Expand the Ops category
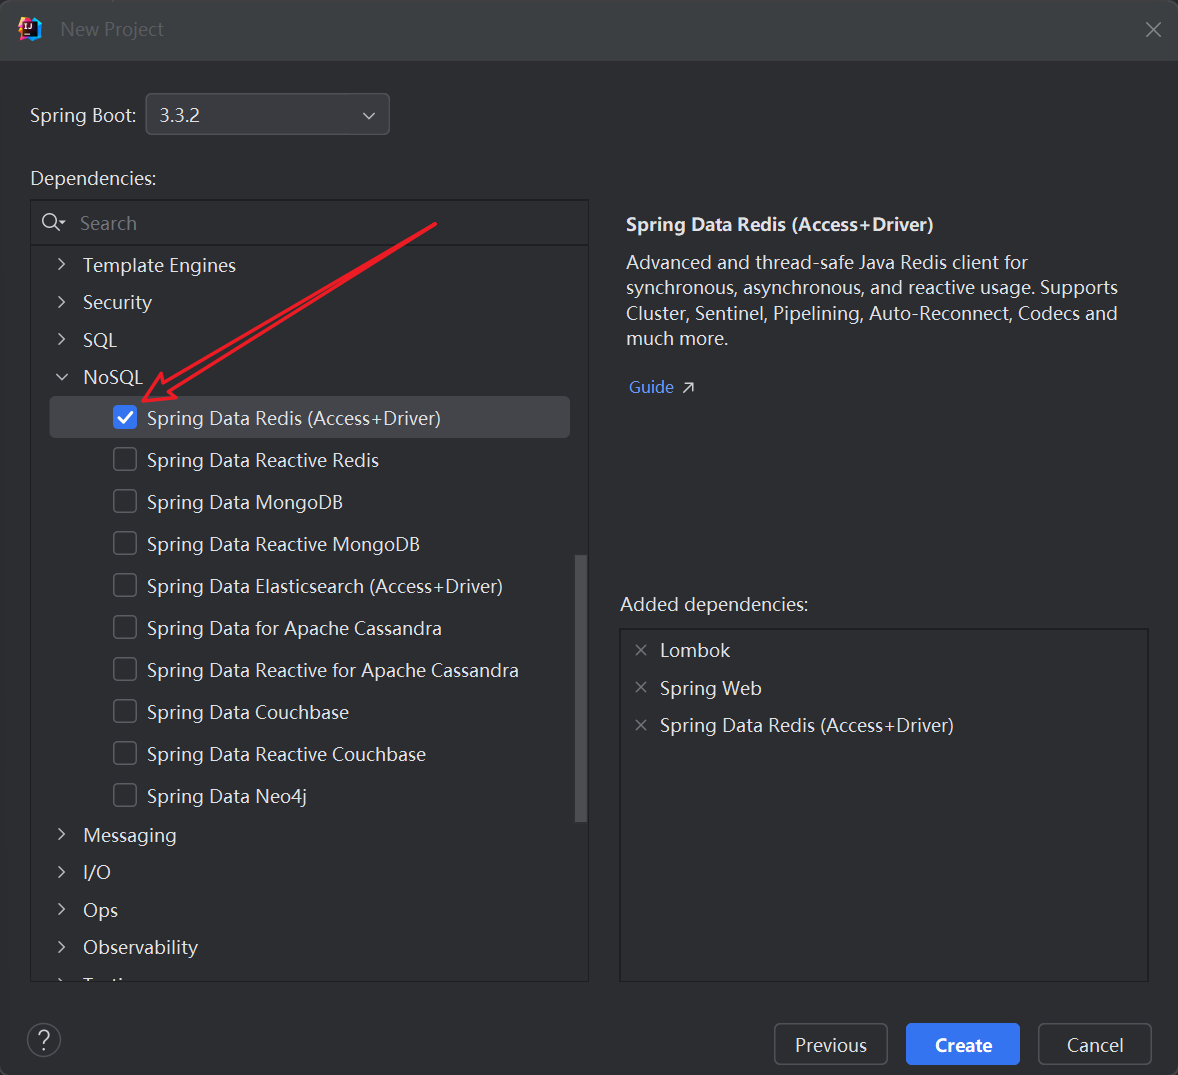This screenshot has height=1075, width=1178. click(x=62, y=910)
